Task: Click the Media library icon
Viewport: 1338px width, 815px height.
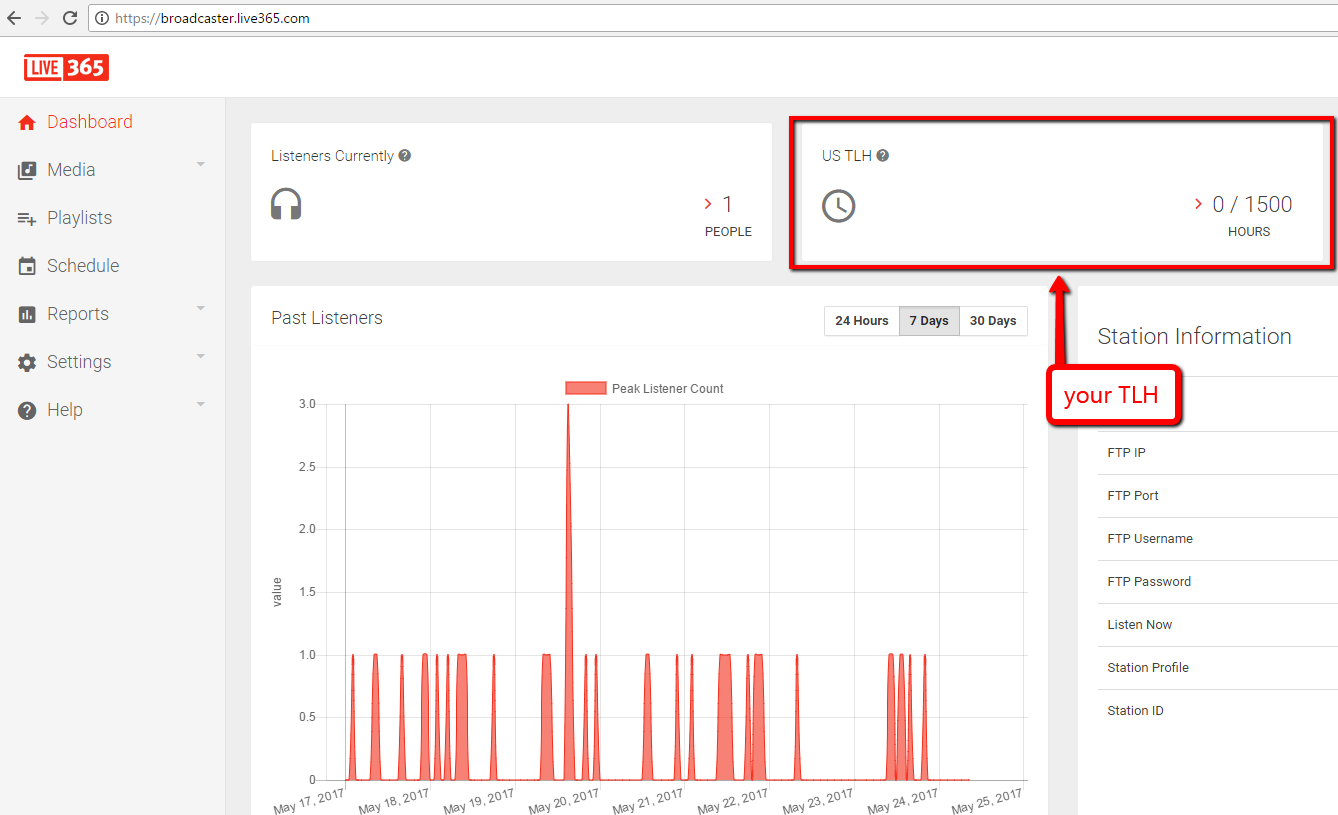Action: pyautogui.click(x=27, y=170)
